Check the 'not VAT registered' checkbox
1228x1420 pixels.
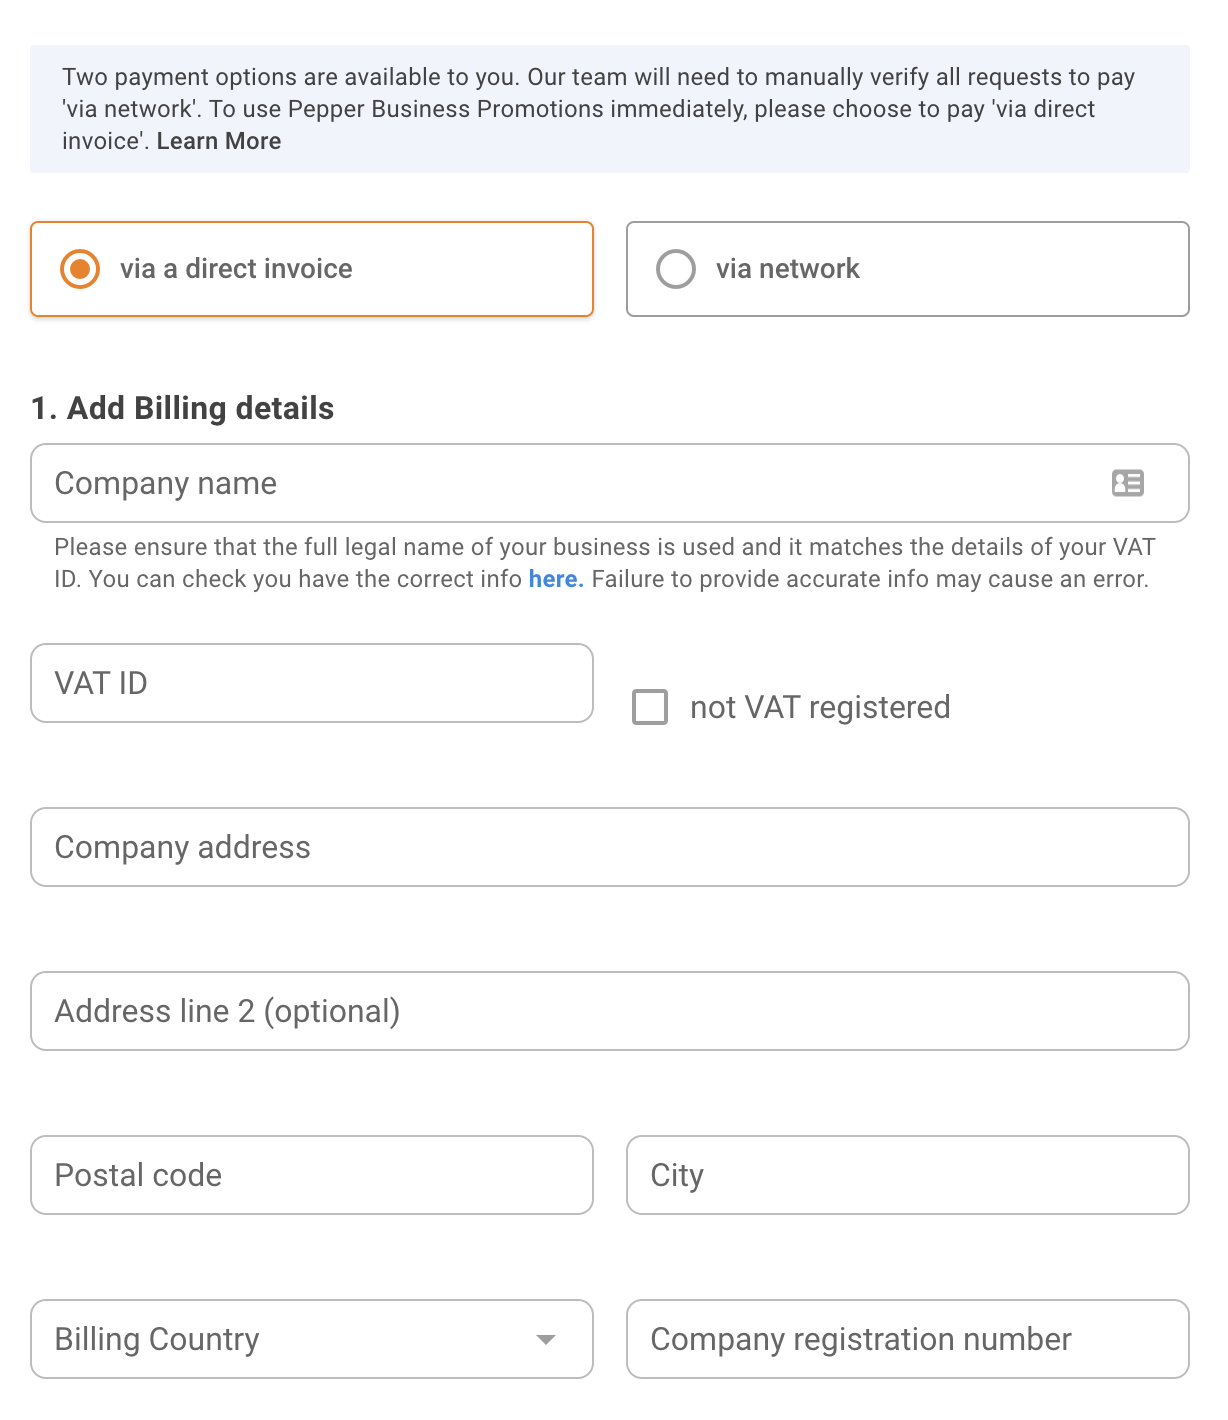coord(650,707)
